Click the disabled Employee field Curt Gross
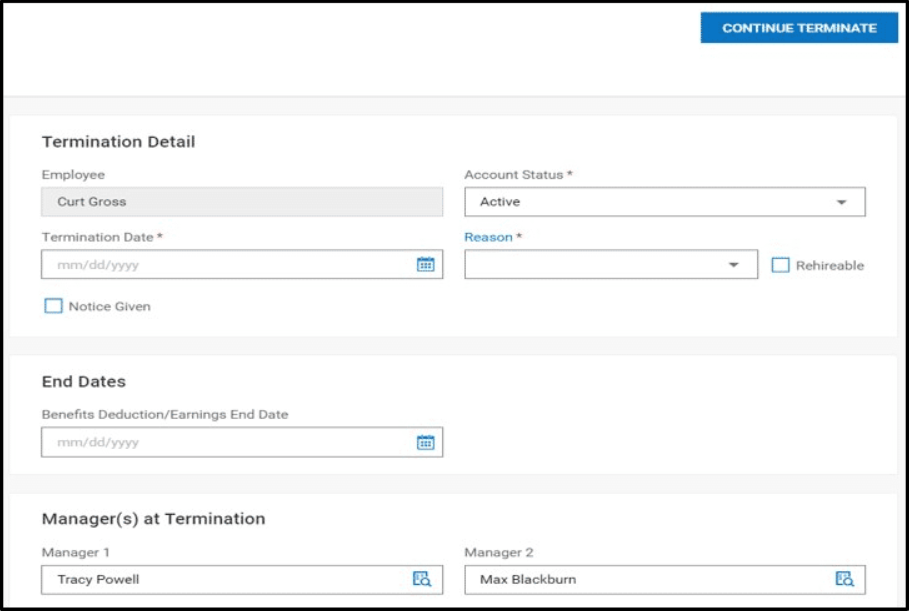 point(242,202)
